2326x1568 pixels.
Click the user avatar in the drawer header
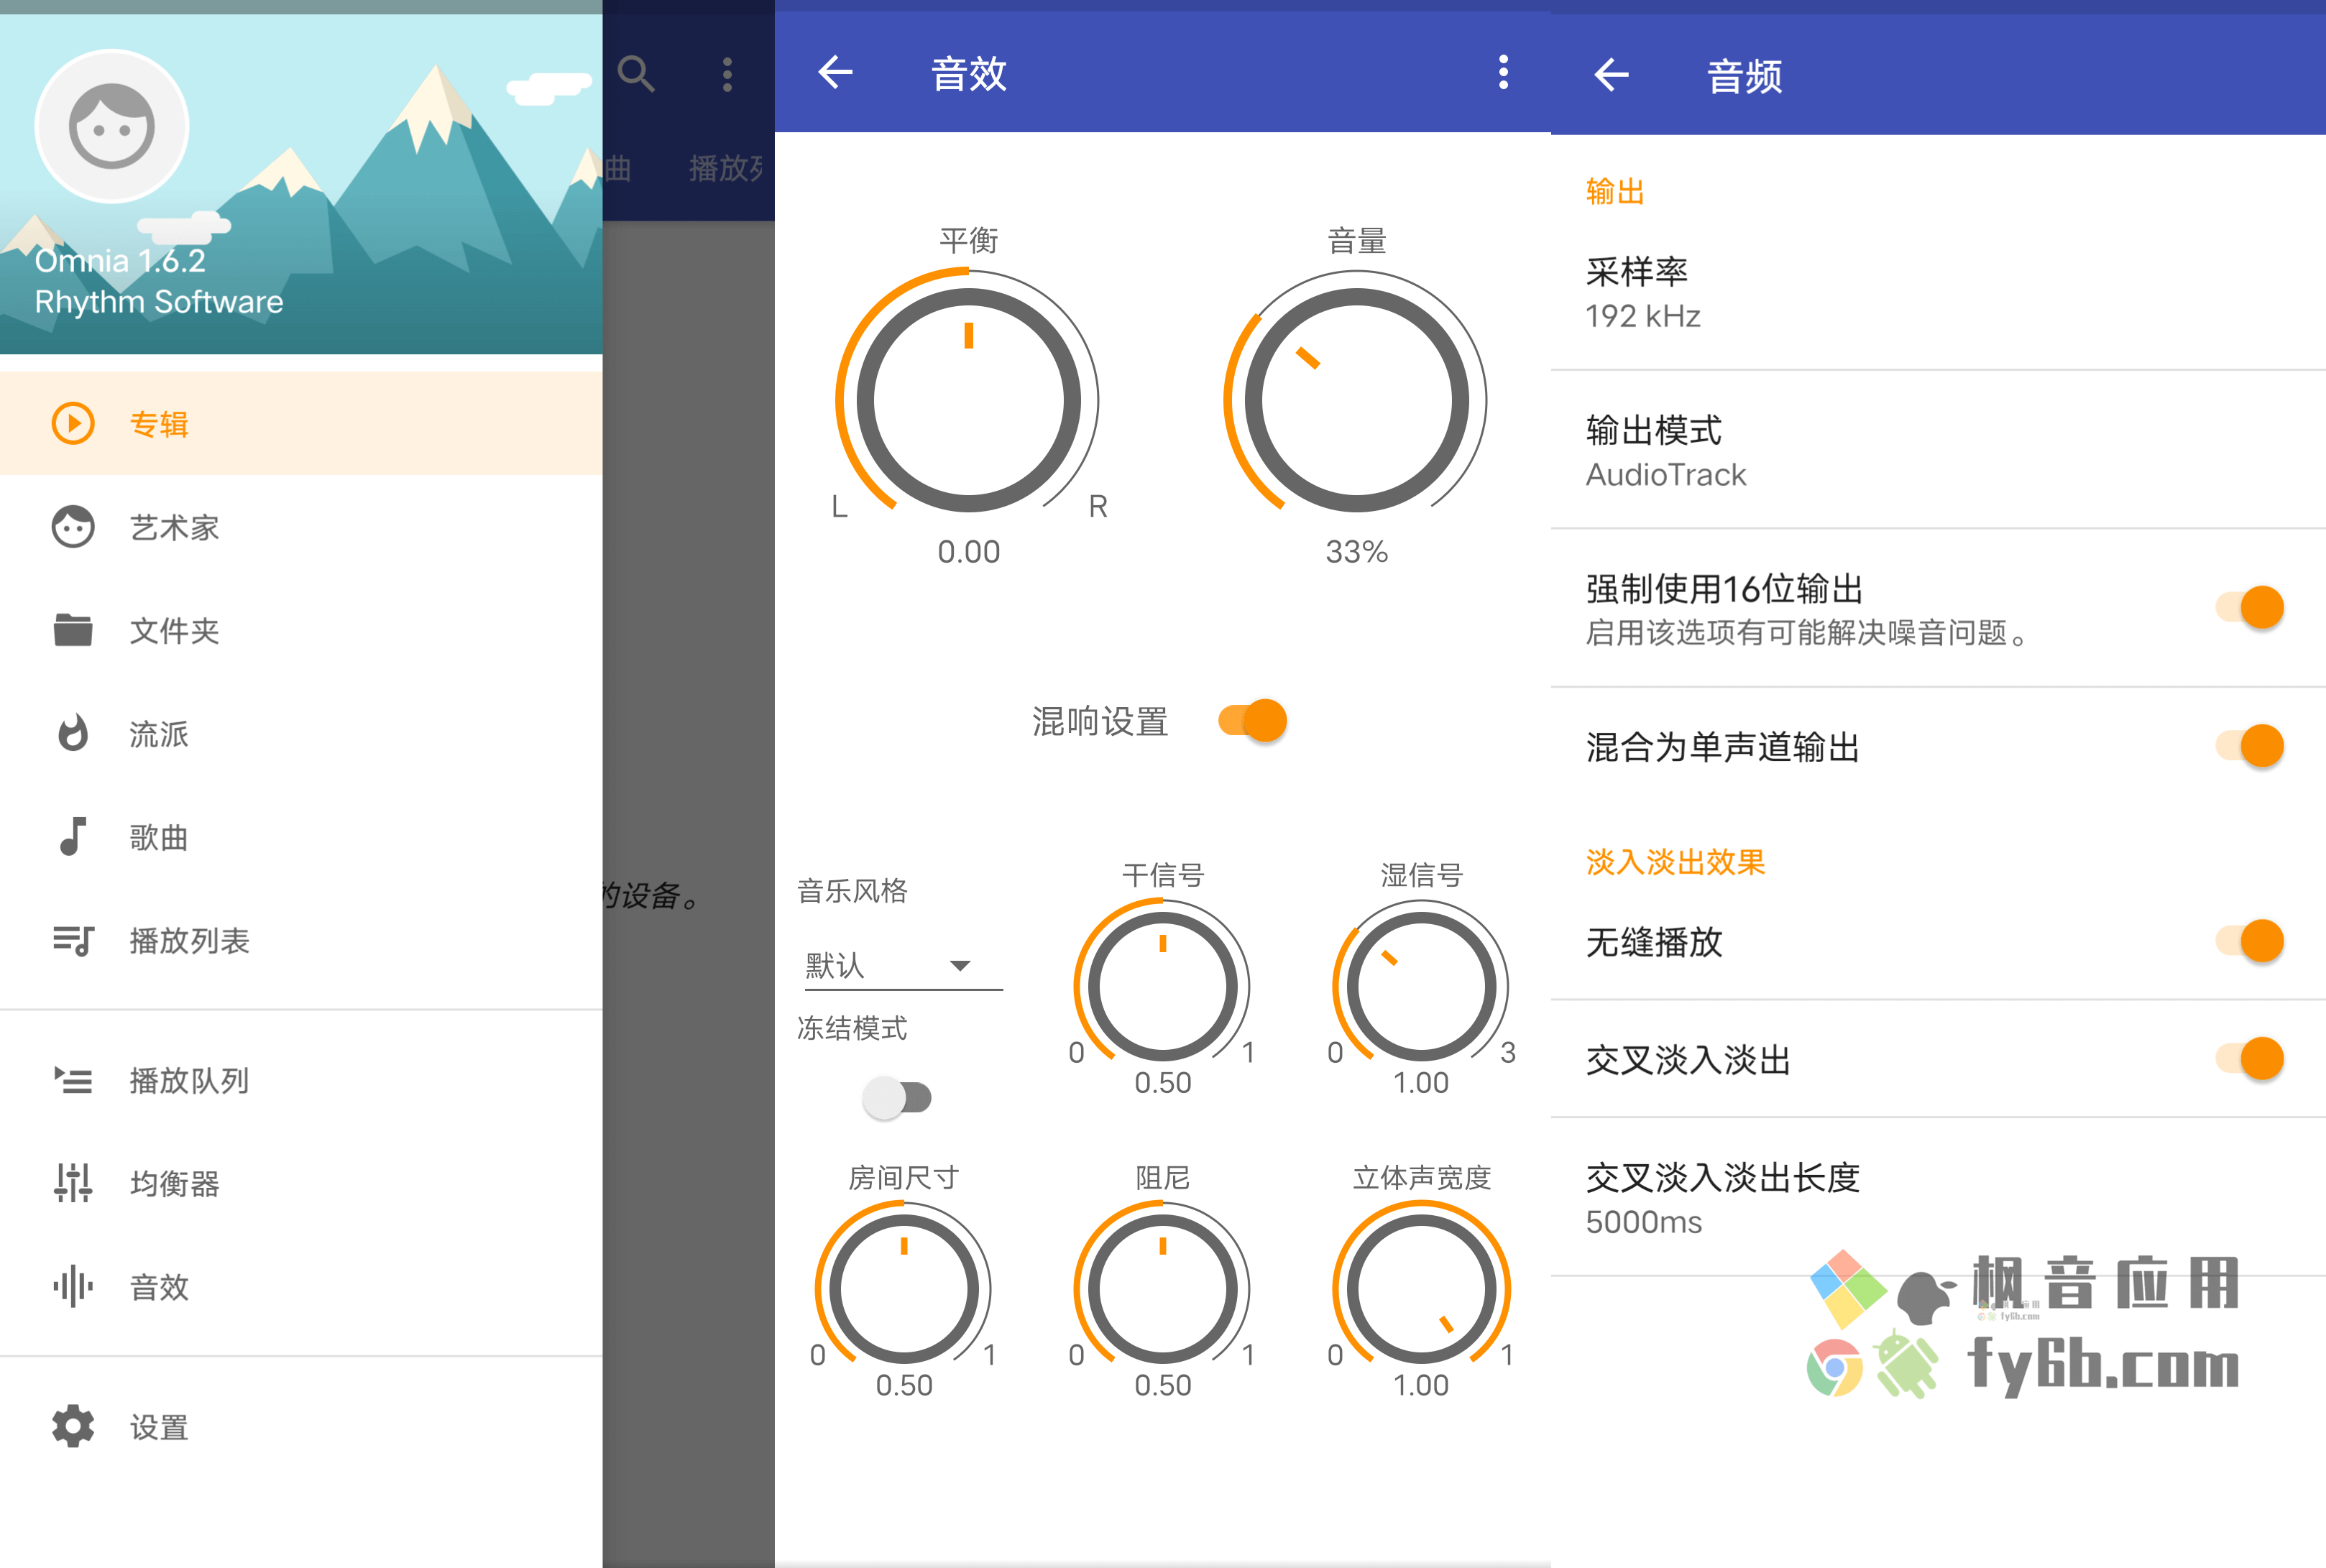point(112,127)
